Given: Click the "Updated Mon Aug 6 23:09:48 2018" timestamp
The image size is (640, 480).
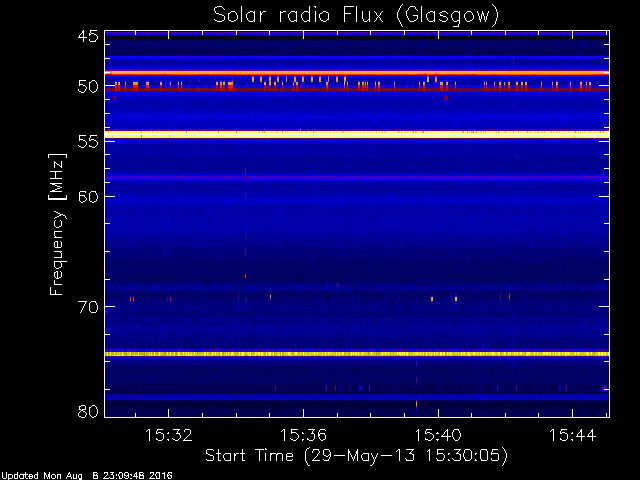Looking at the screenshot, I should (87, 476).
